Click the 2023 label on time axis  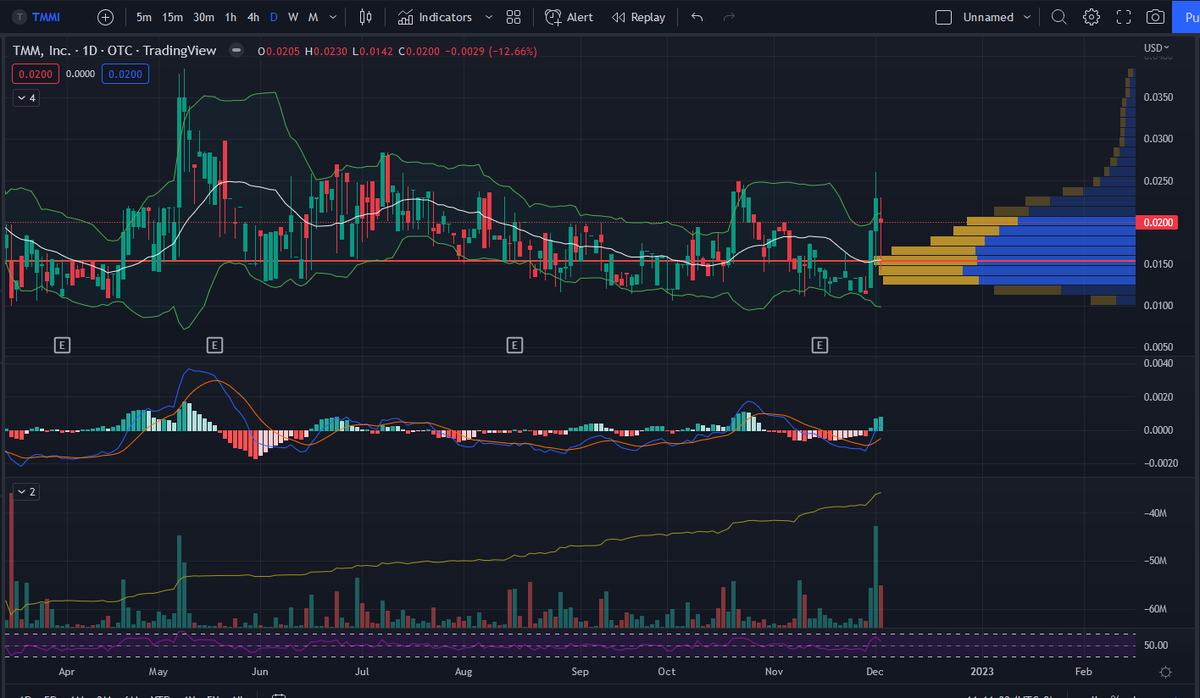click(982, 672)
